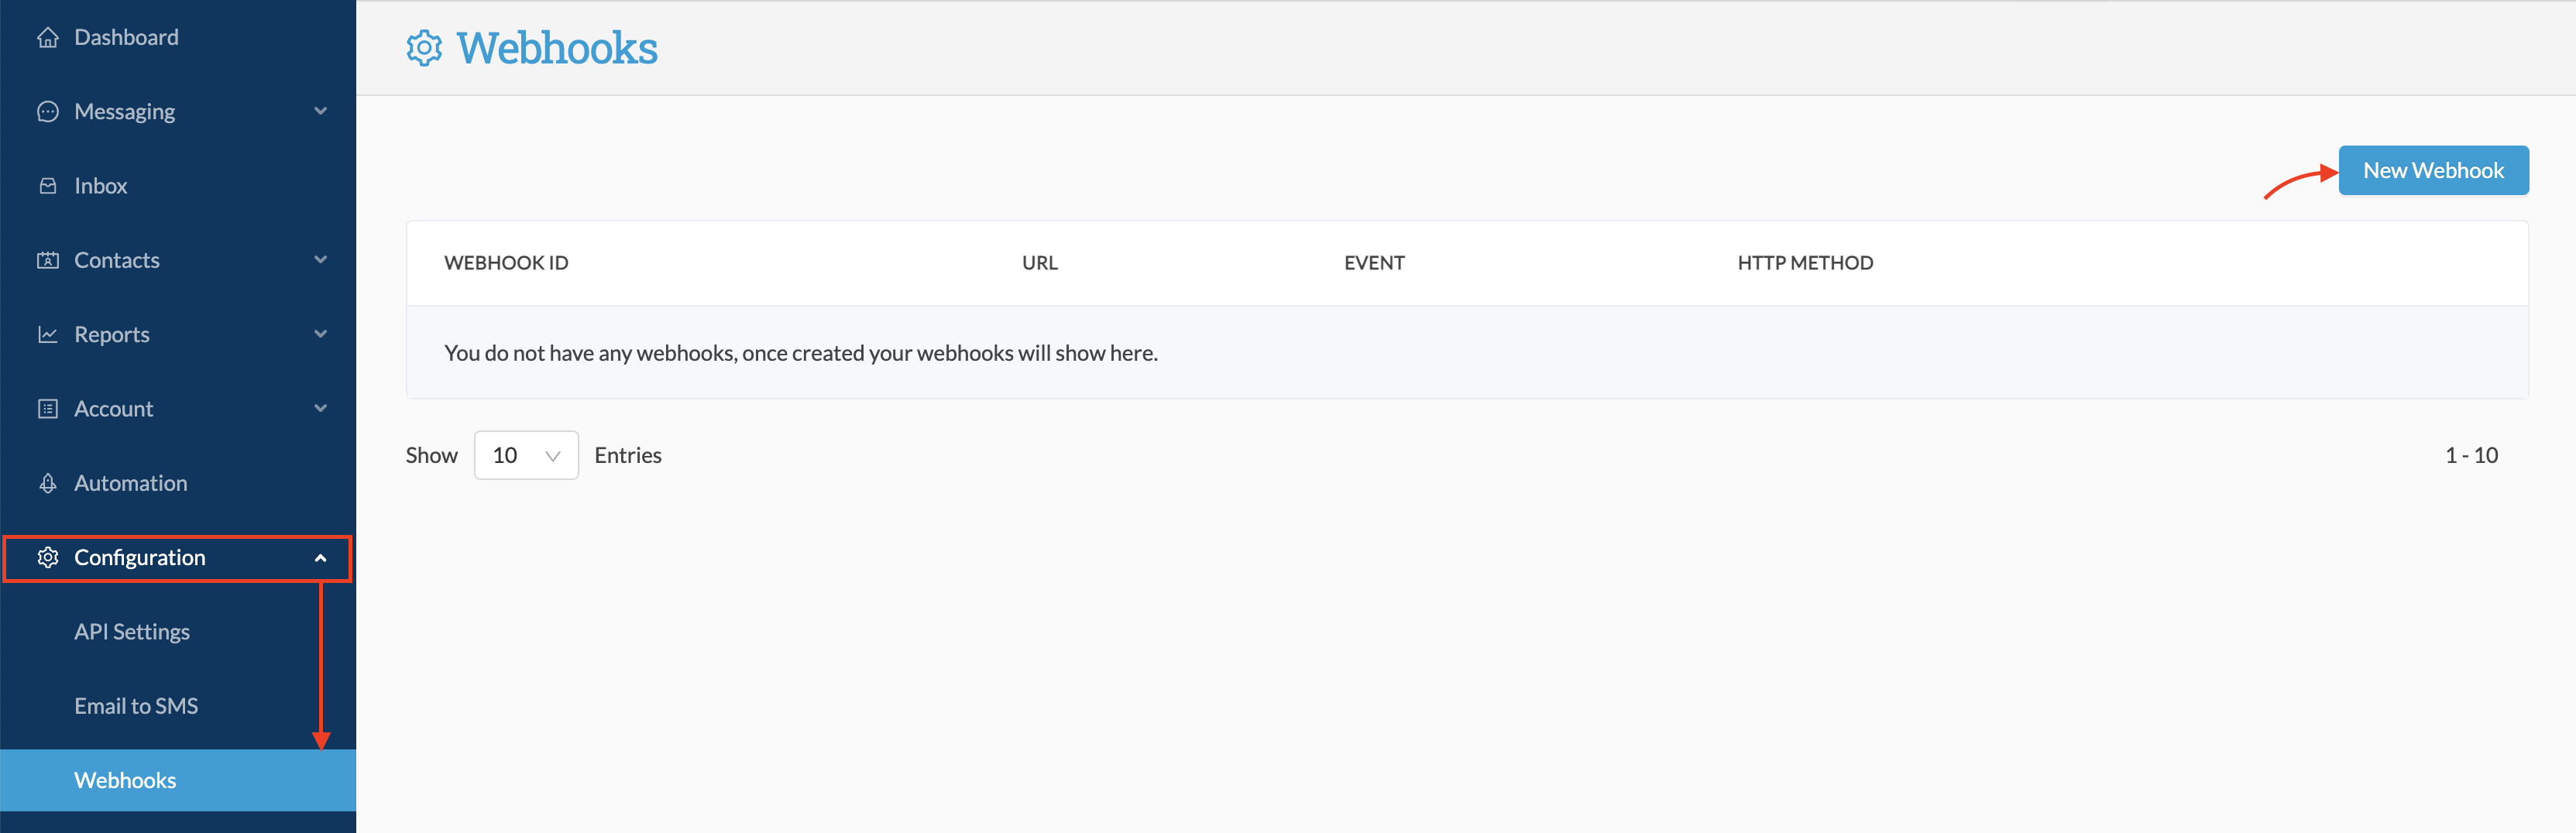Click the Messaging label in sidebar
Viewport: 2576px width, 833px height.
coord(125,112)
